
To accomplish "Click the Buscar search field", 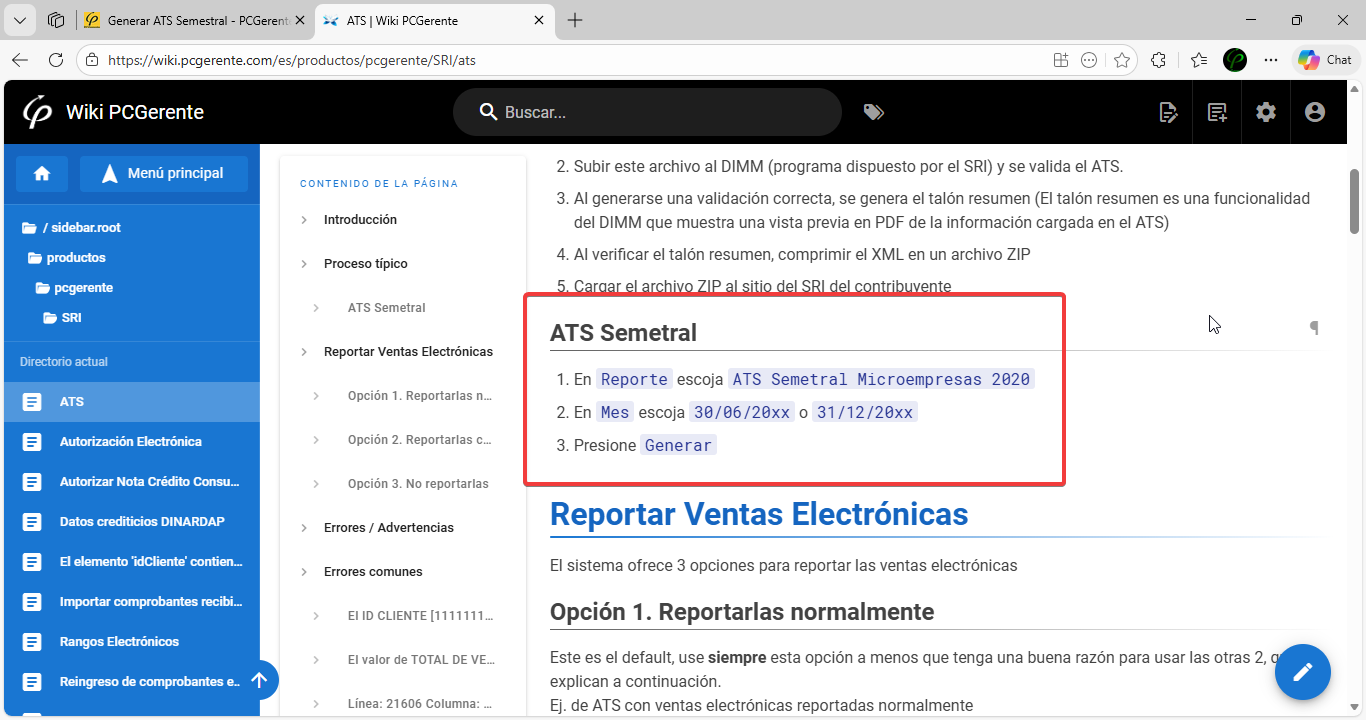I will click(660, 112).
